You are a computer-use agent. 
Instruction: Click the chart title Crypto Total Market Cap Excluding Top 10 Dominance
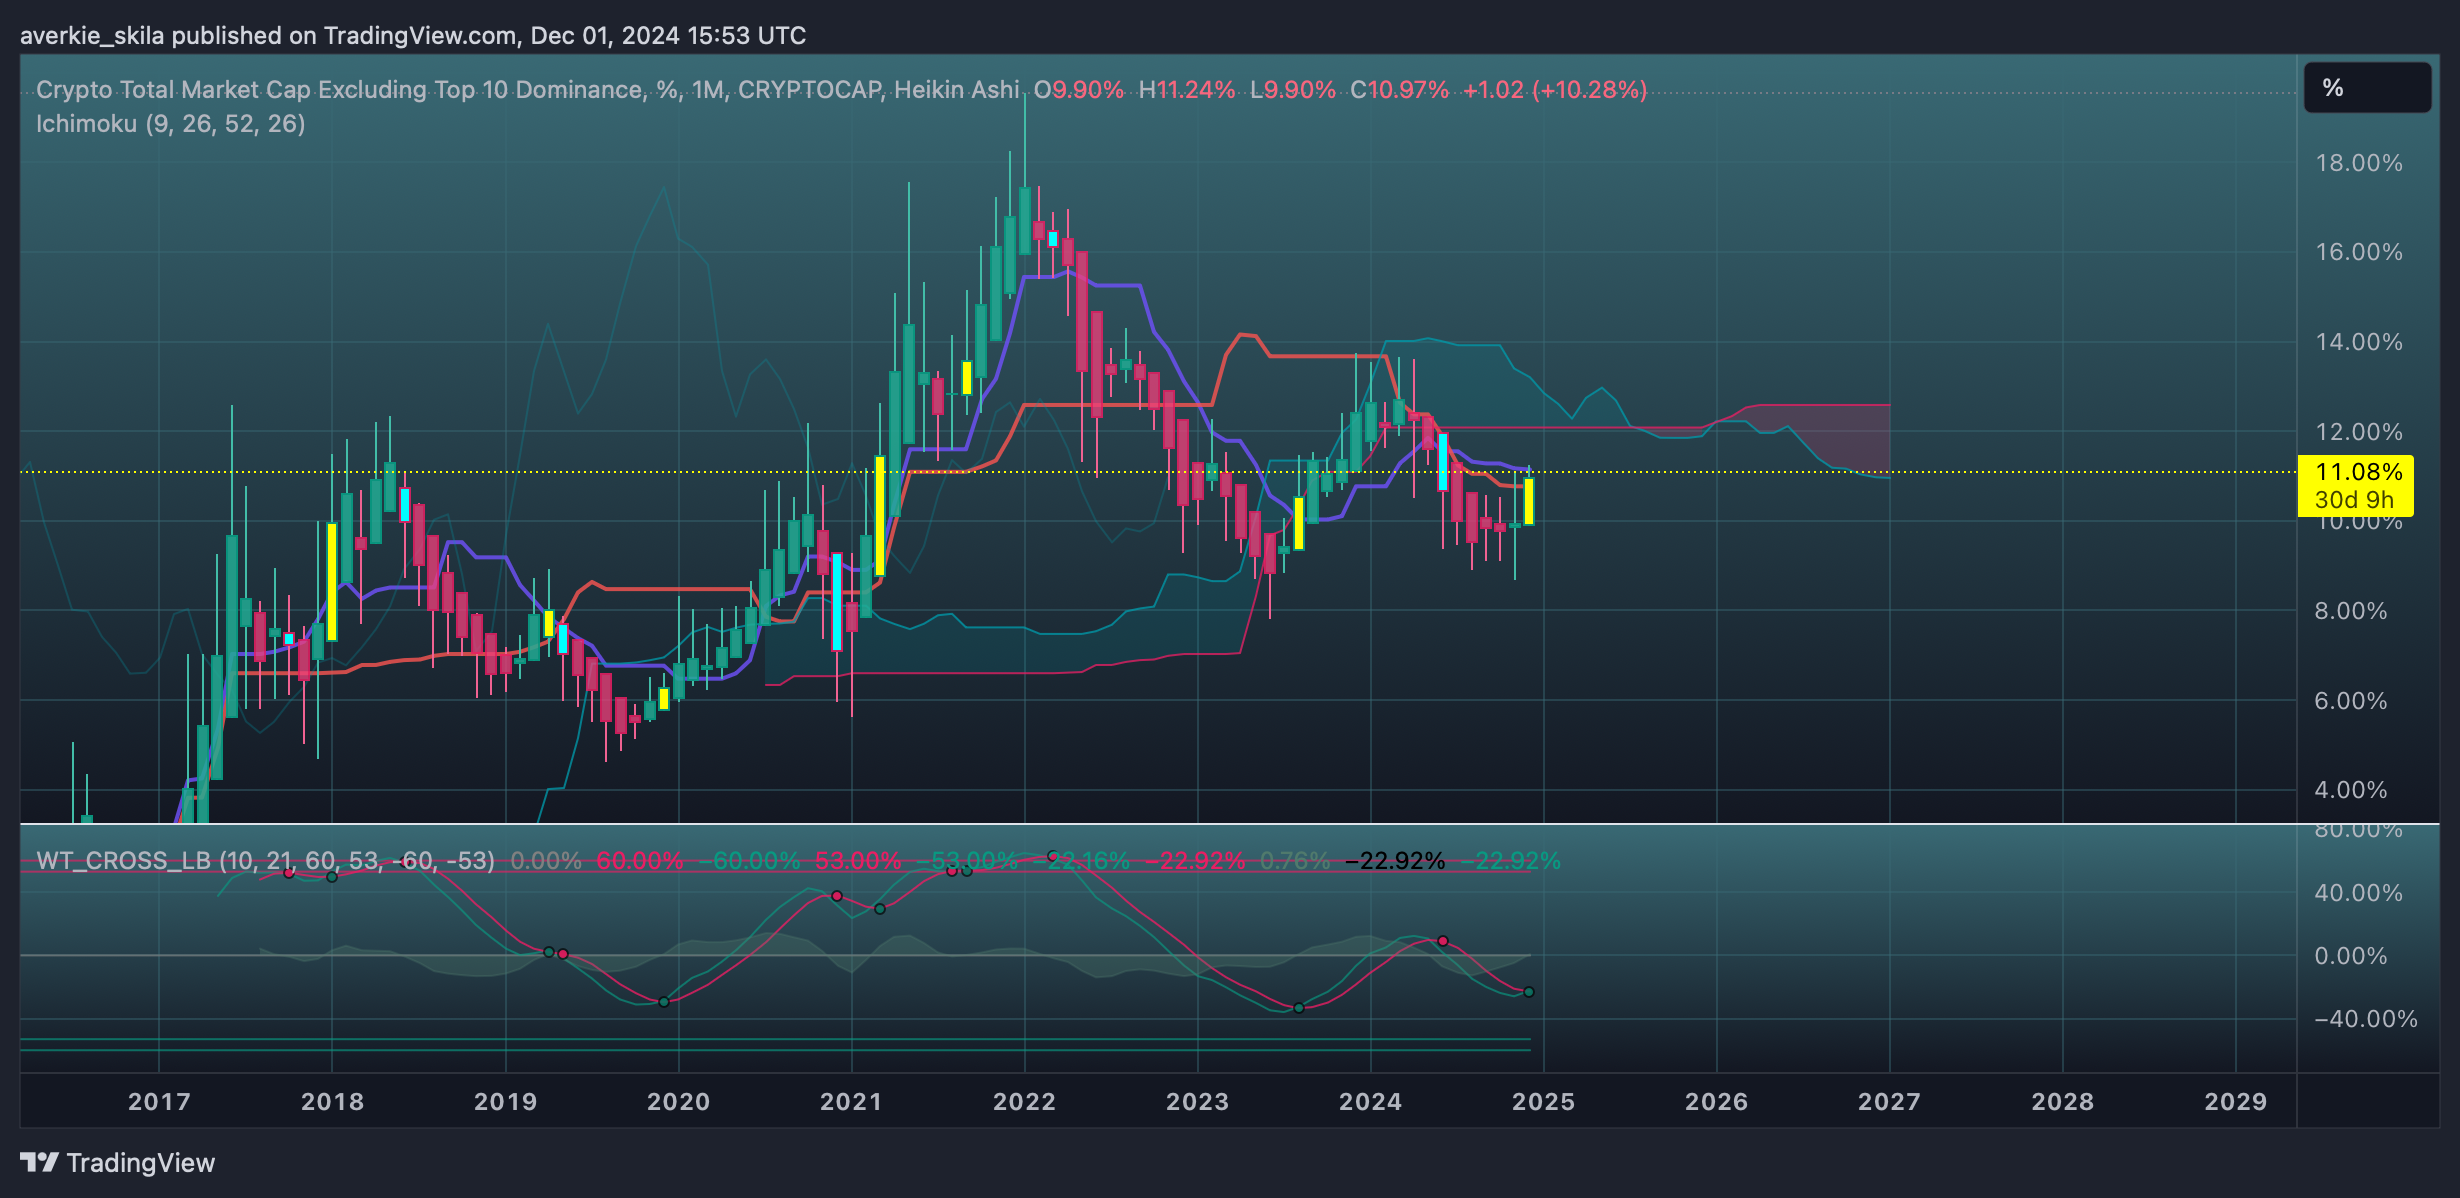click(x=340, y=90)
